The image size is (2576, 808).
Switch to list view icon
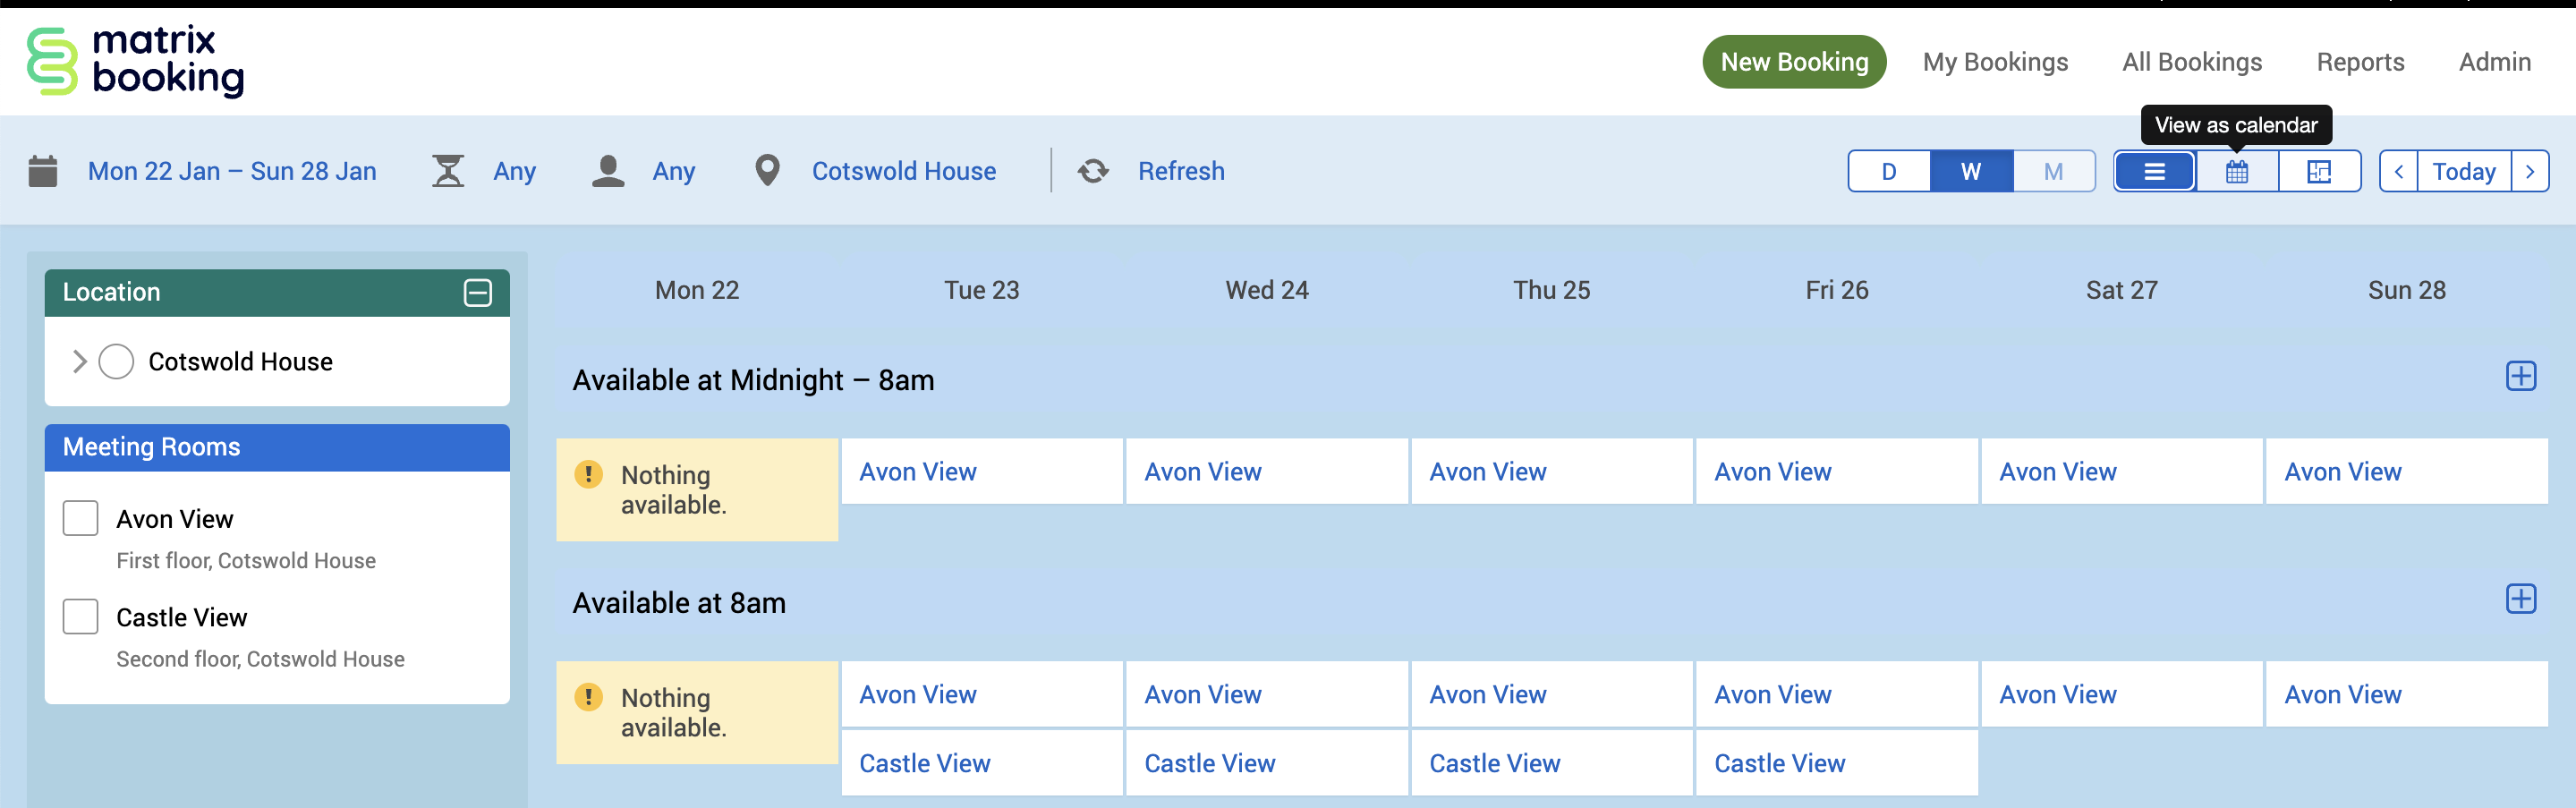click(x=2154, y=171)
